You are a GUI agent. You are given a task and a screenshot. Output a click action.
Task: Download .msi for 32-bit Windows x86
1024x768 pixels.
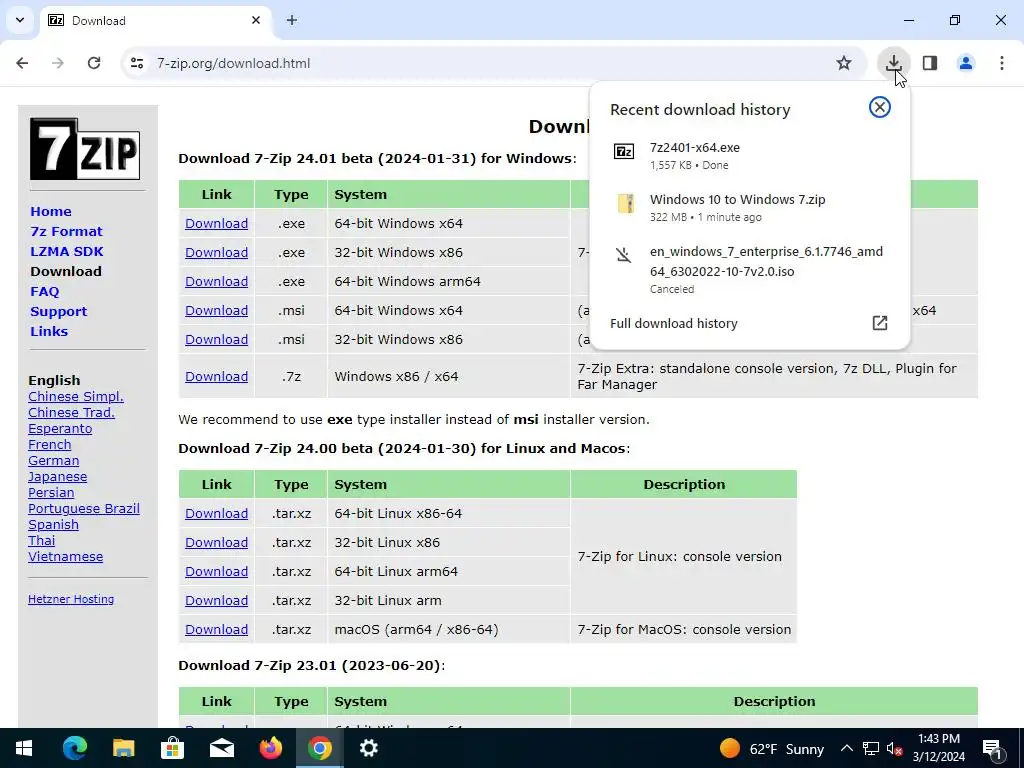(x=216, y=340)
